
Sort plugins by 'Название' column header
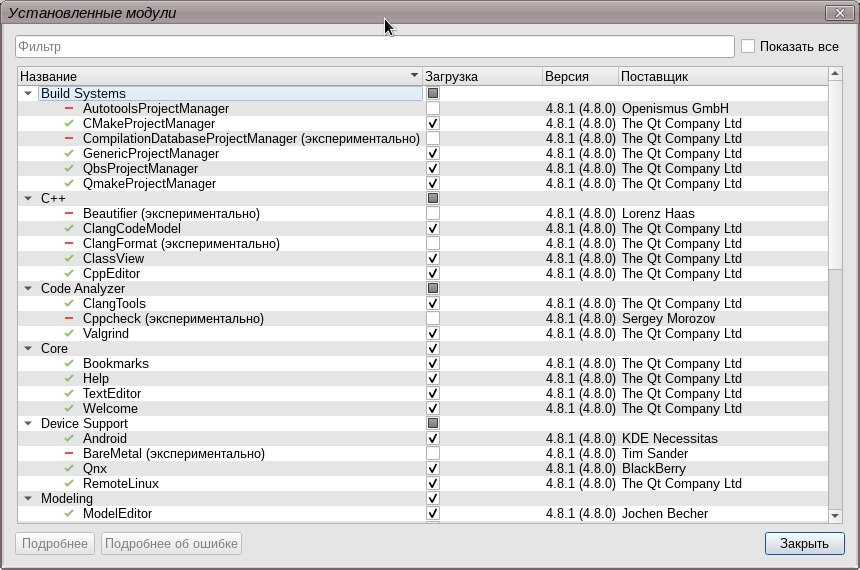point(220,76)
